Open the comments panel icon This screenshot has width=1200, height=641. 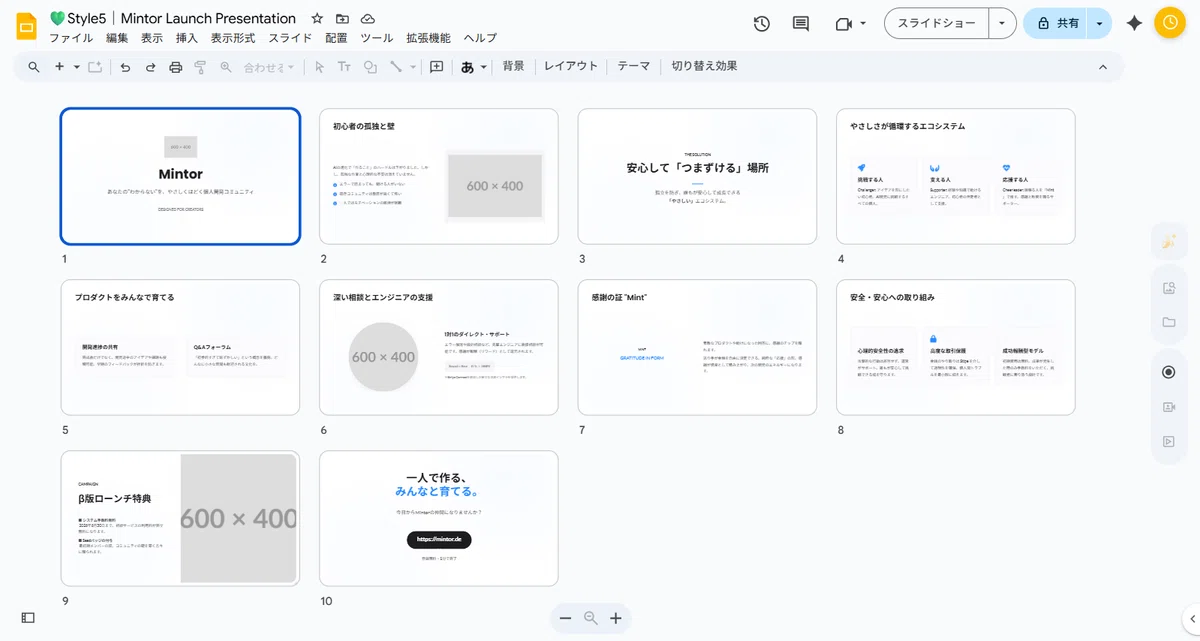click(800, 23)
